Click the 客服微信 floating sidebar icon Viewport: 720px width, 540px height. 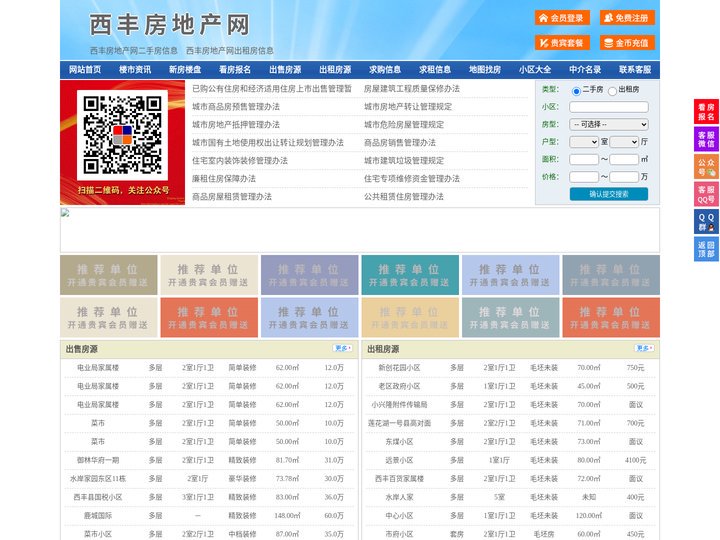click(706, 139)
